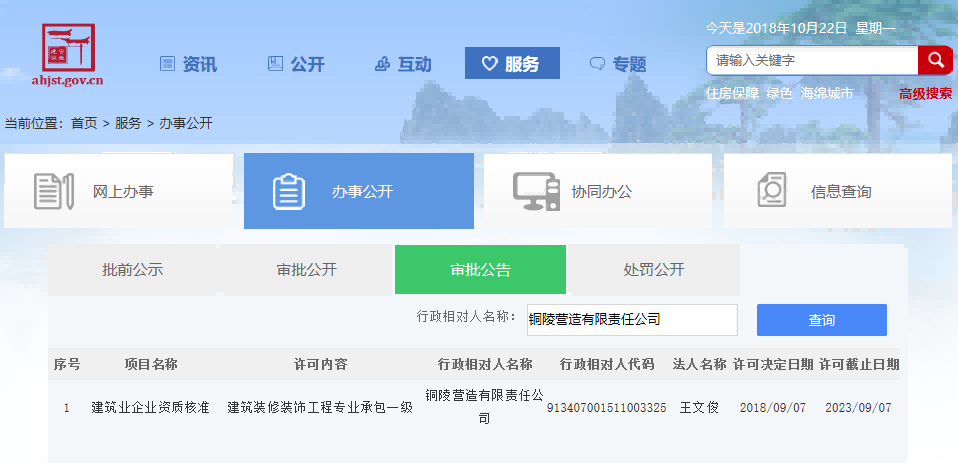Click the code 913407001511003325

point(607,408)
